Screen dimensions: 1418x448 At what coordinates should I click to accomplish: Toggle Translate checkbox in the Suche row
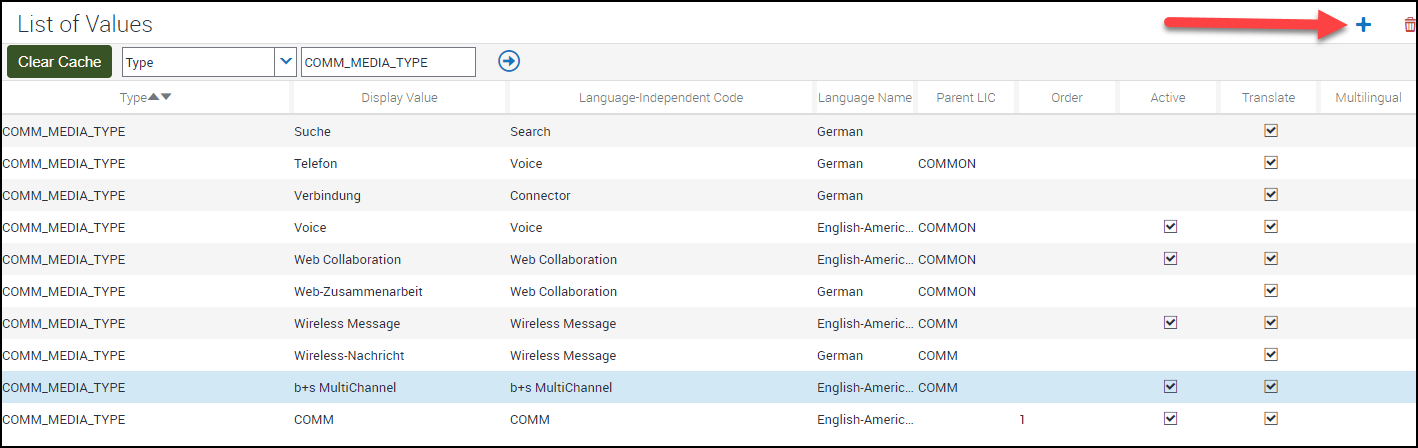1271,131
